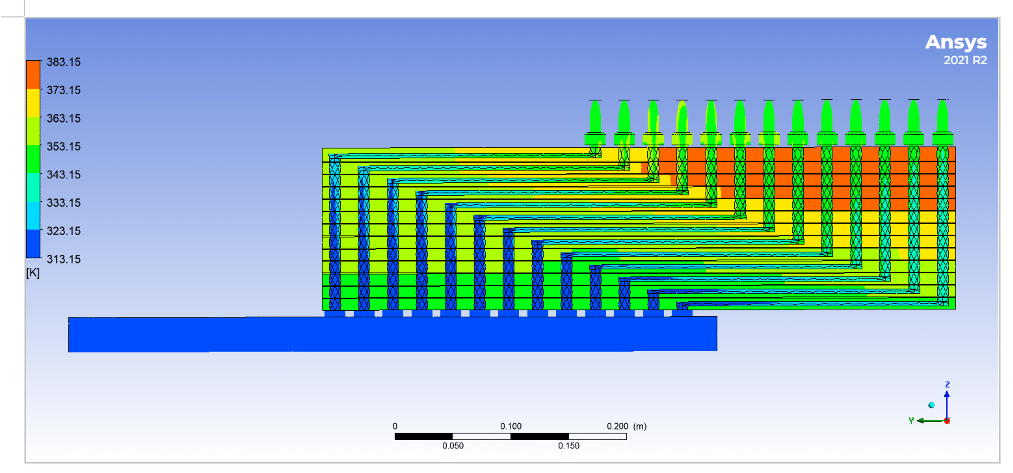Screen dimensions: 1013x473
Task: Click the red X axis dot of triad
Action: (947, 421)
